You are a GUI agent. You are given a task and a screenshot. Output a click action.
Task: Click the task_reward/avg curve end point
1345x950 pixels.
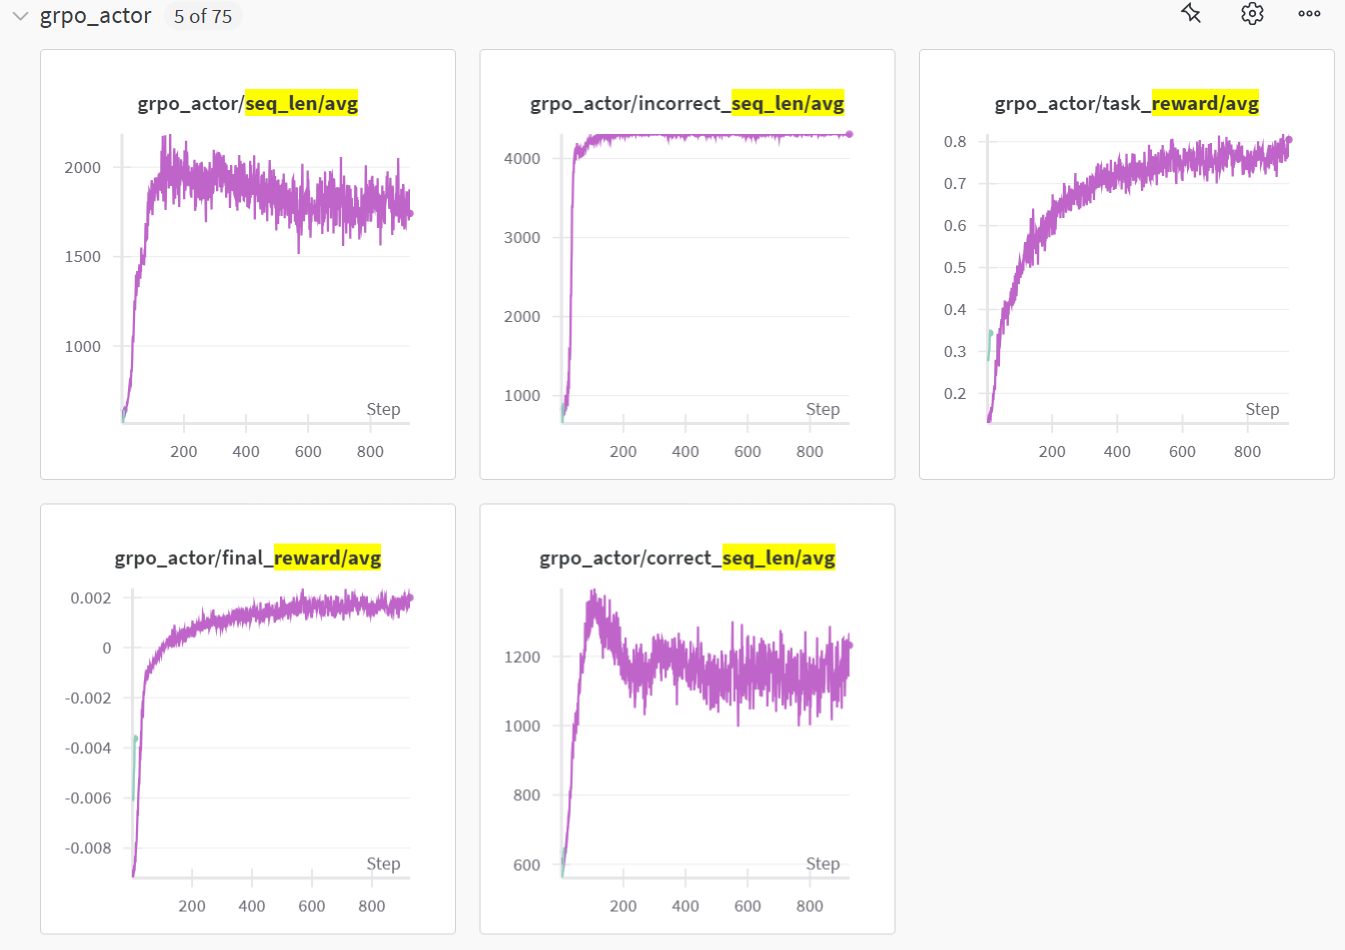[x=1288, y=140]
